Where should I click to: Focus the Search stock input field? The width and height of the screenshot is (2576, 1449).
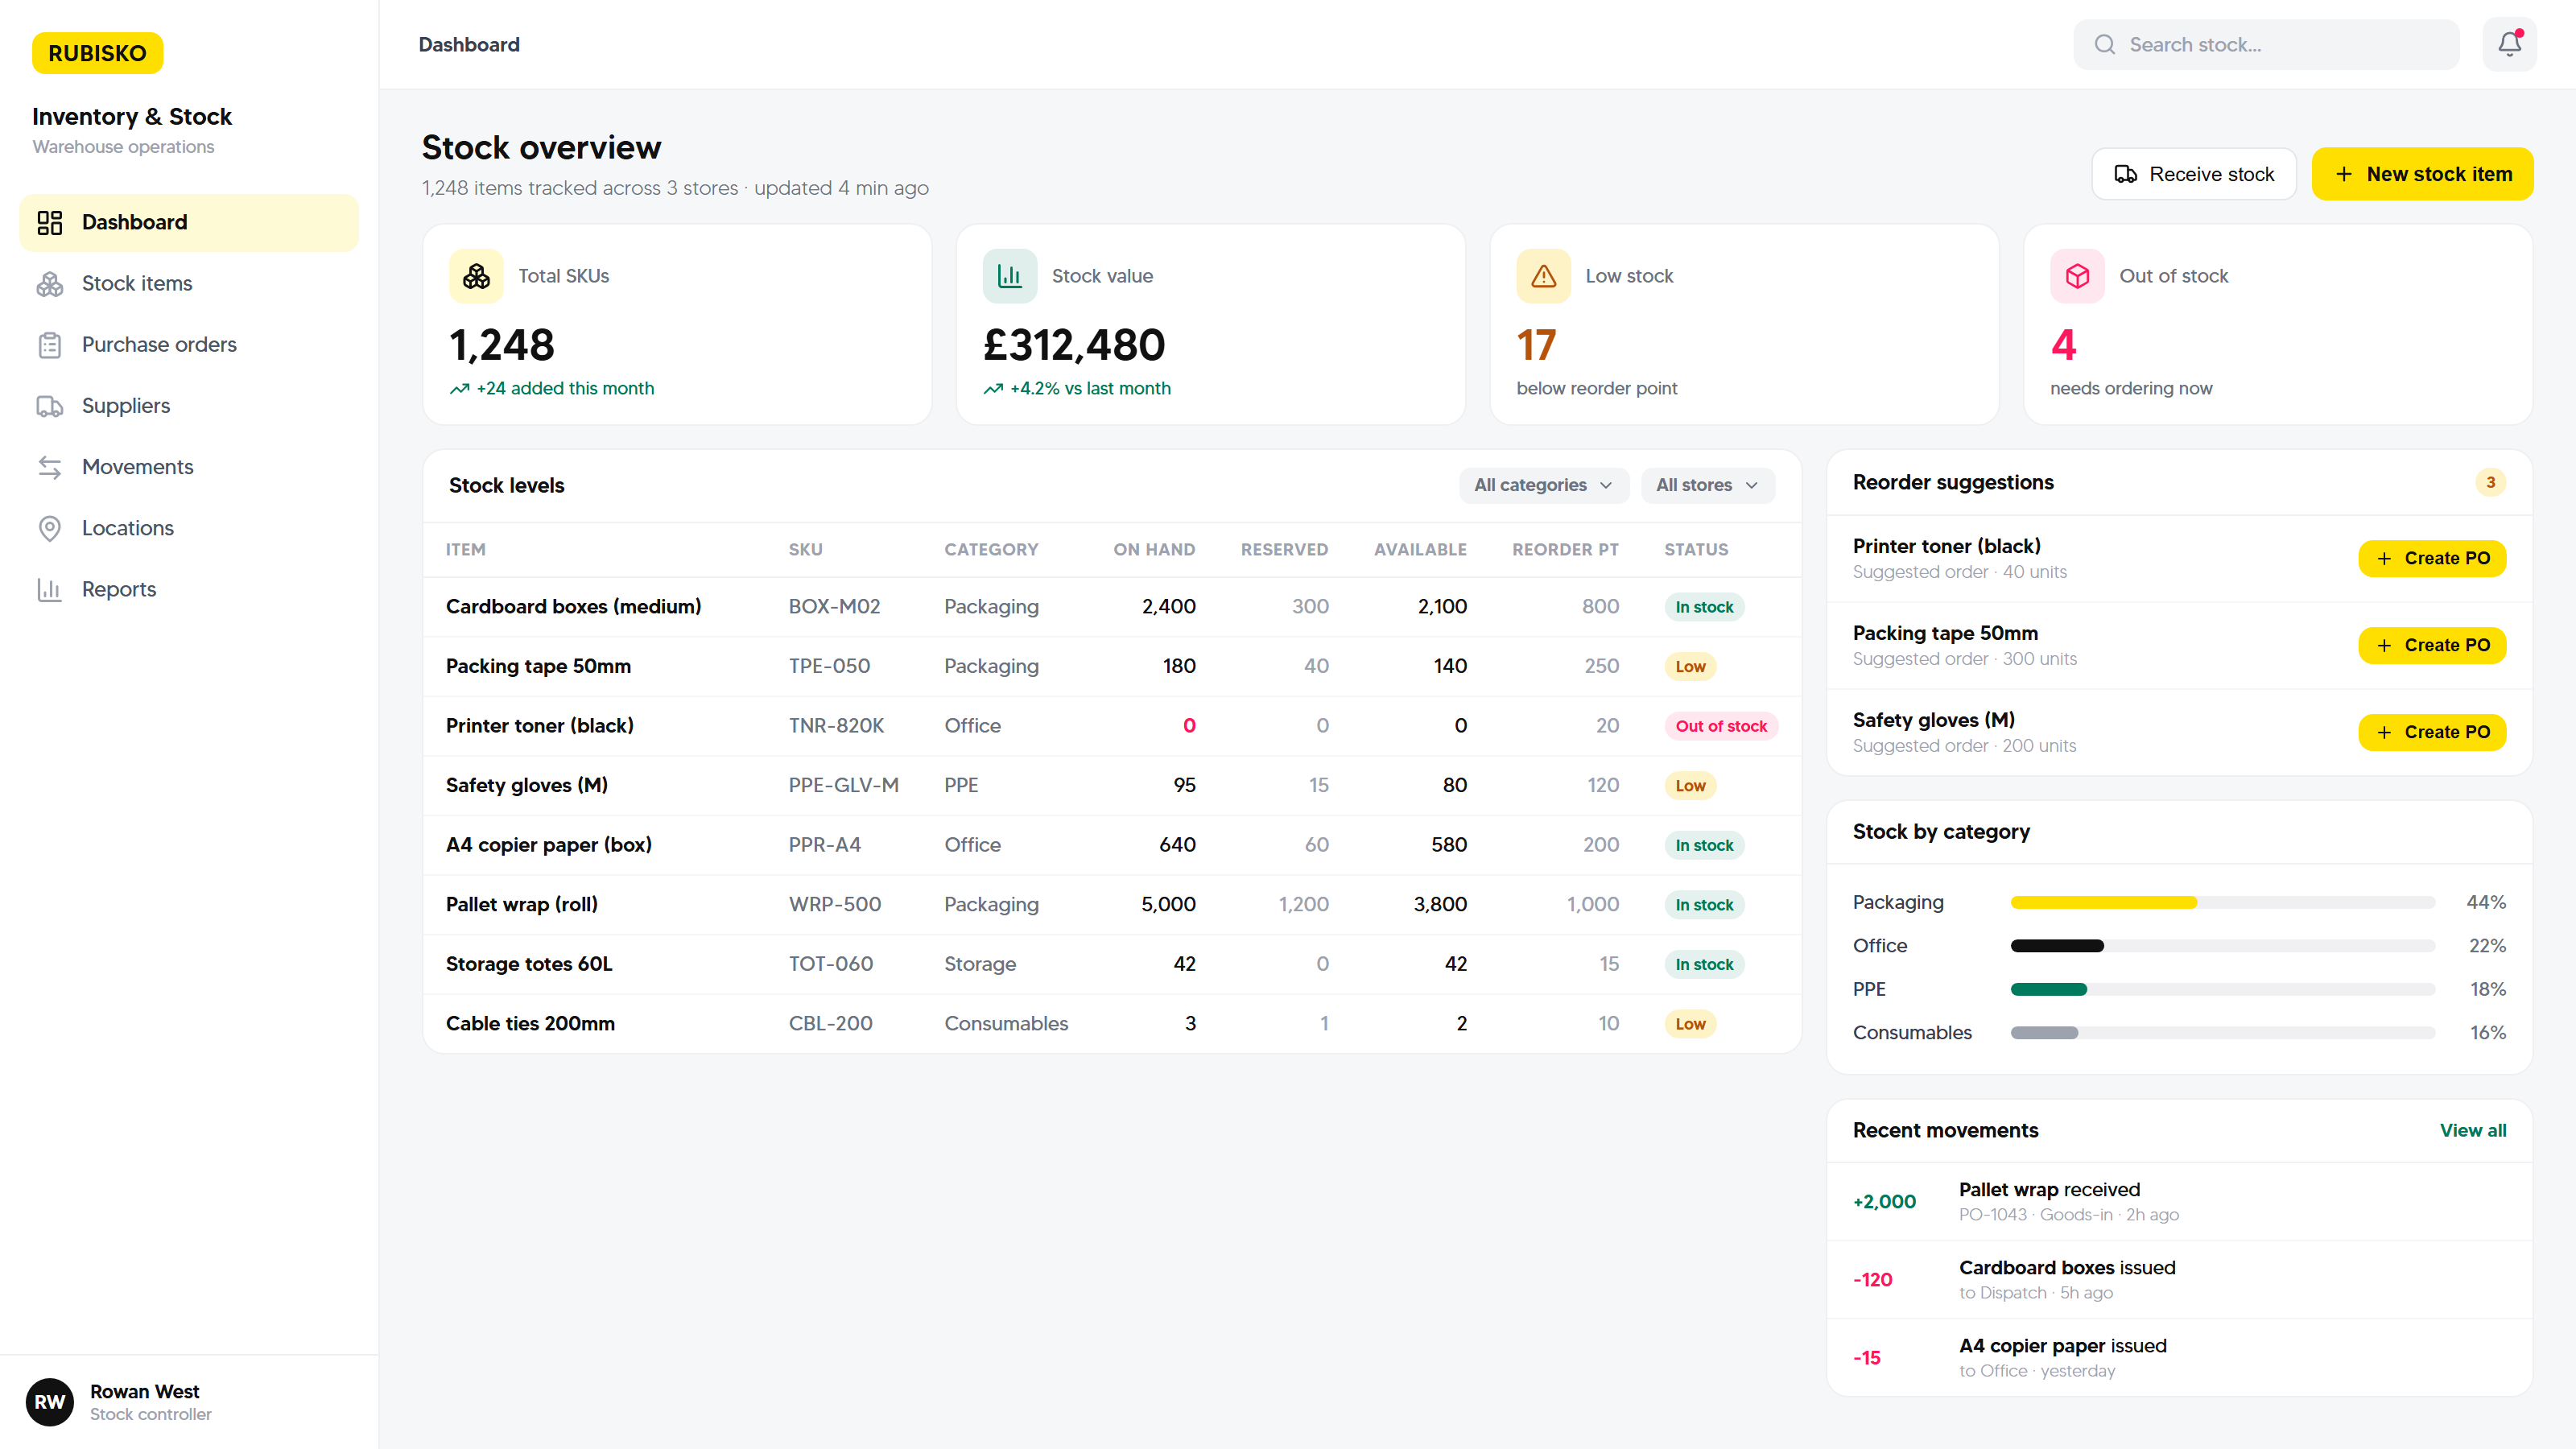click(2266, 45)
